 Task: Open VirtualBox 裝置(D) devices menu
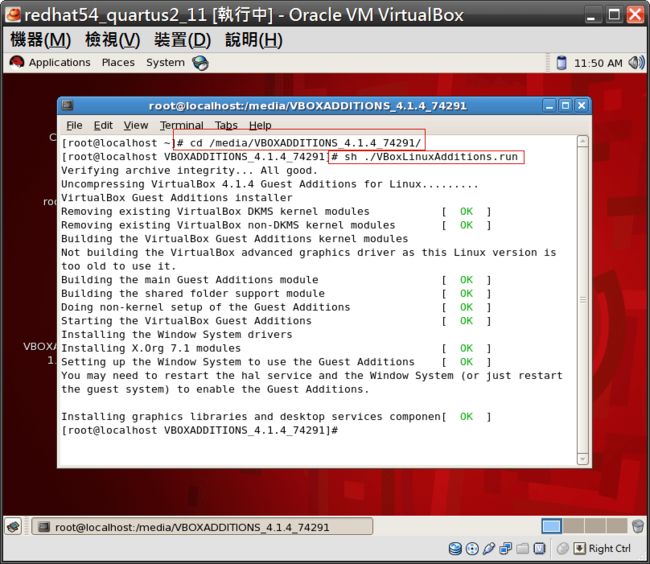182,40
